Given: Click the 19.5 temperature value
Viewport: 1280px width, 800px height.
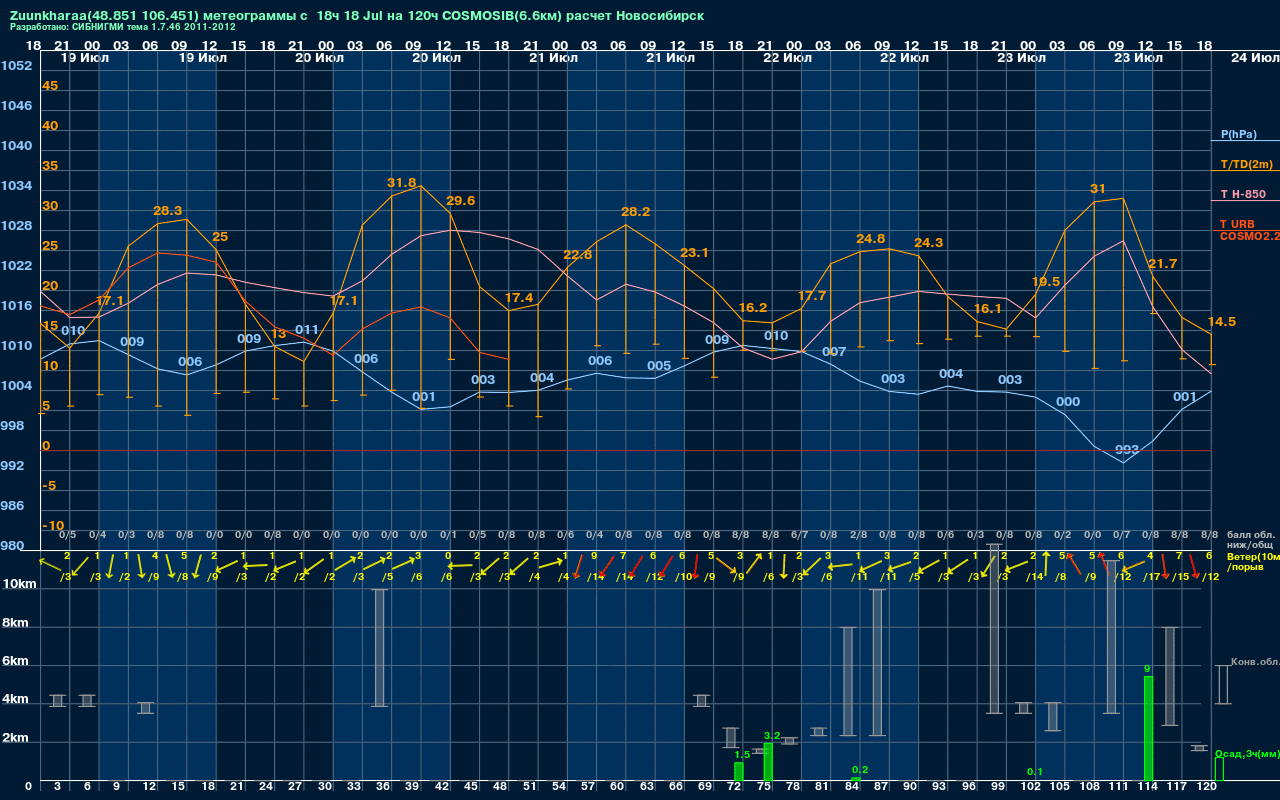Looking at the screenshot, I should (x=1046, y=282).
